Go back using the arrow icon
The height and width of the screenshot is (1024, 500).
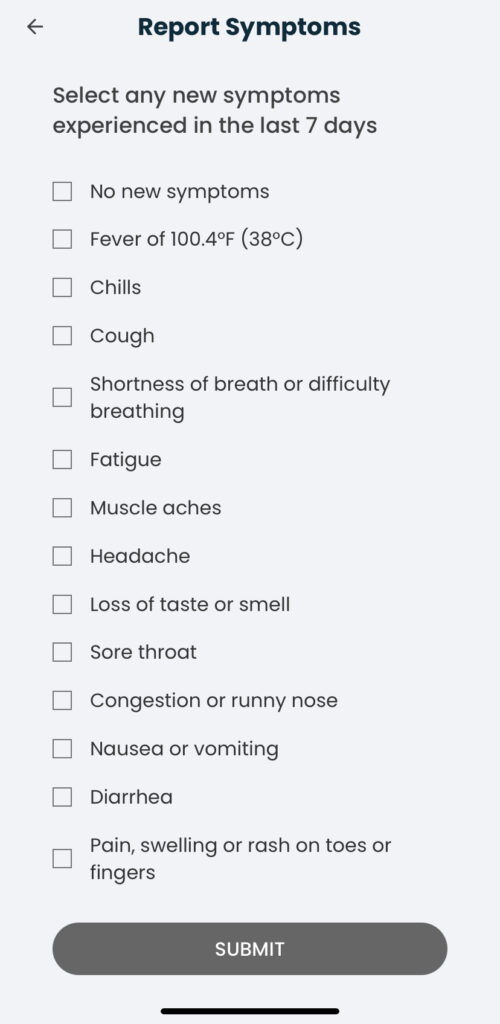35,27
